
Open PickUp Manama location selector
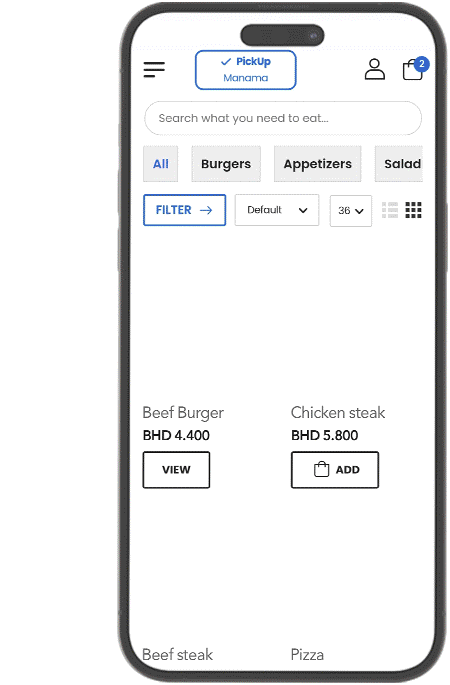[246, 70]
